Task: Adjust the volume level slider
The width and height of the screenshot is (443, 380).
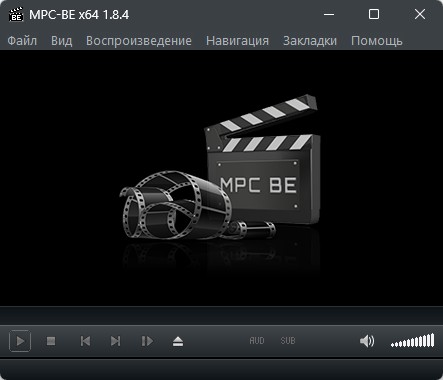Action: [413, 341]
